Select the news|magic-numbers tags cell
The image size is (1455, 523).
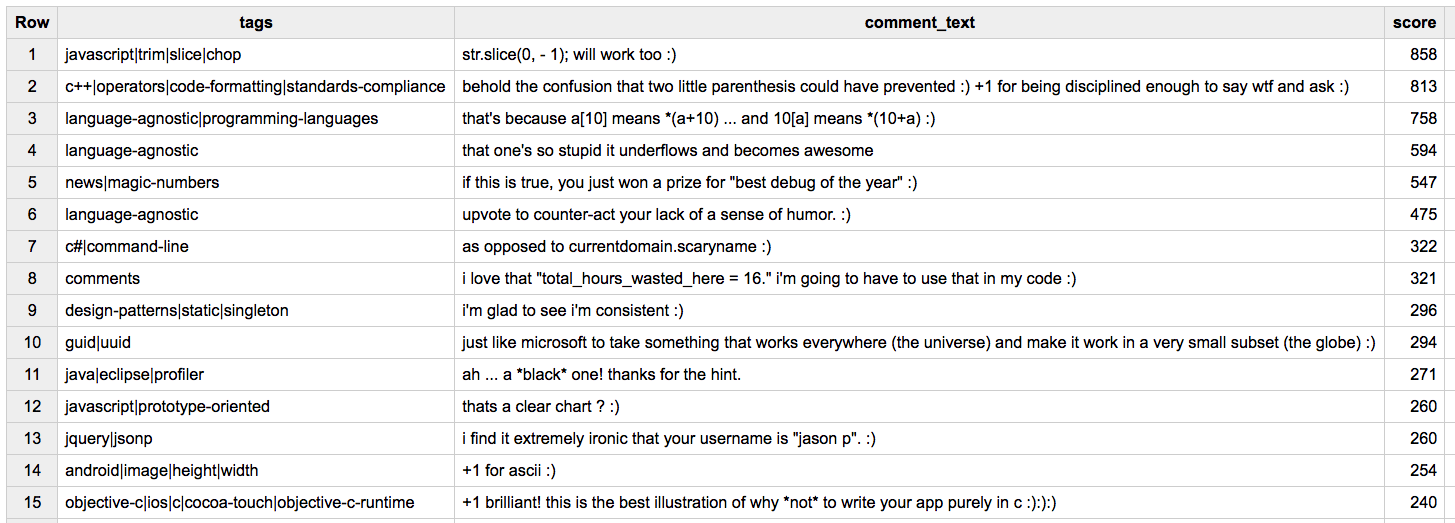142,183
